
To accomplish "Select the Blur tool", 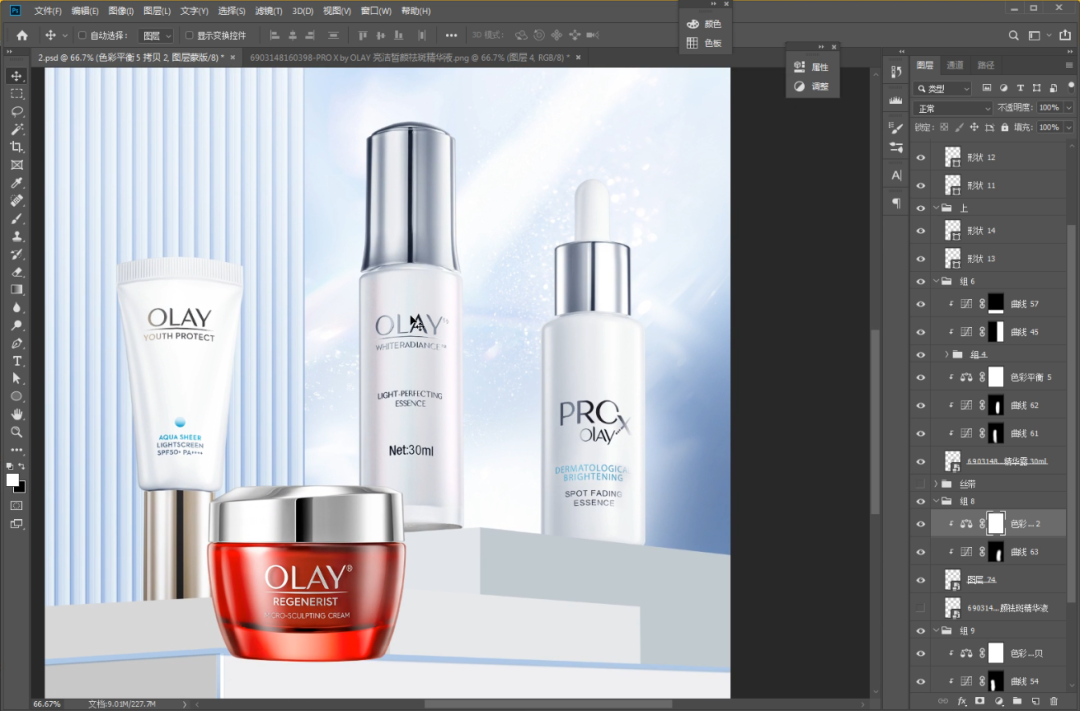I will click(x=17, y=308).
